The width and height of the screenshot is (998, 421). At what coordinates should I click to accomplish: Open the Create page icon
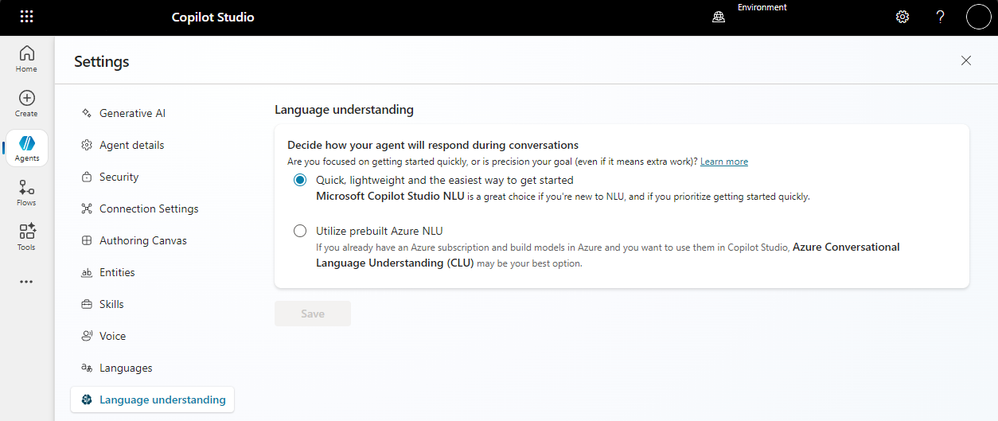click(x=27, y=103)
